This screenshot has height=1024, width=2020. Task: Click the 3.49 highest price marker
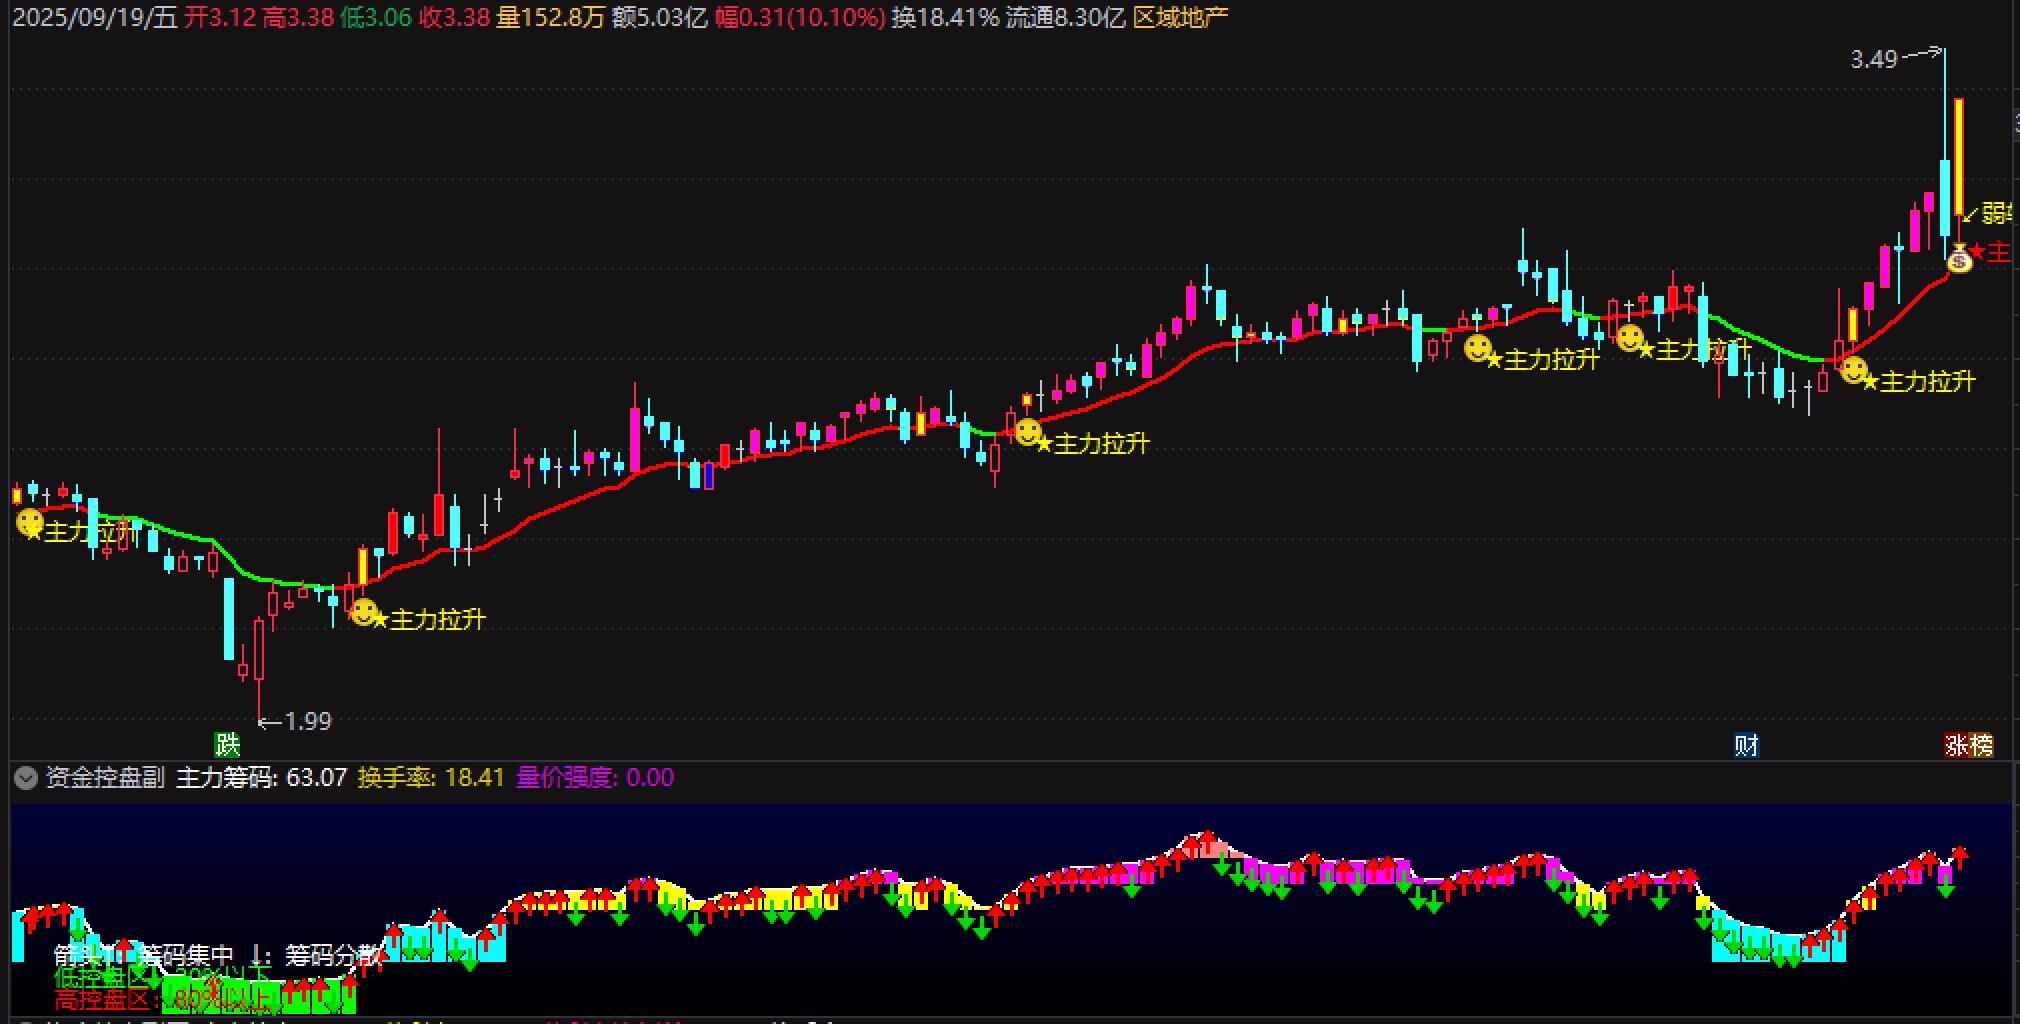click(x=1874, y=60)
